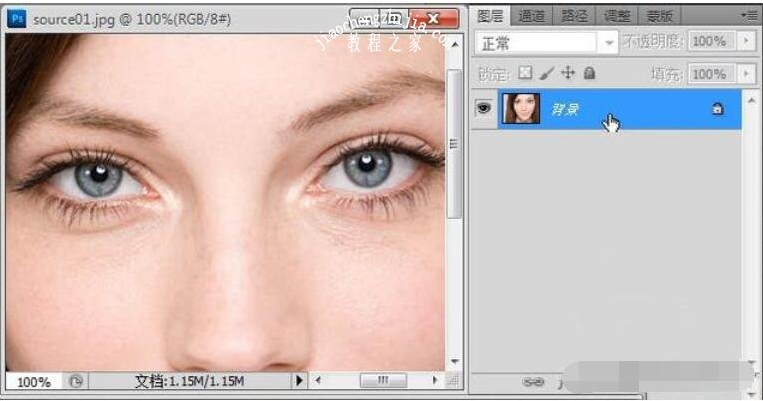The image size is (763, 401).
Task: Click the status bar preview circle icon
Action: (x=75, y=382)
